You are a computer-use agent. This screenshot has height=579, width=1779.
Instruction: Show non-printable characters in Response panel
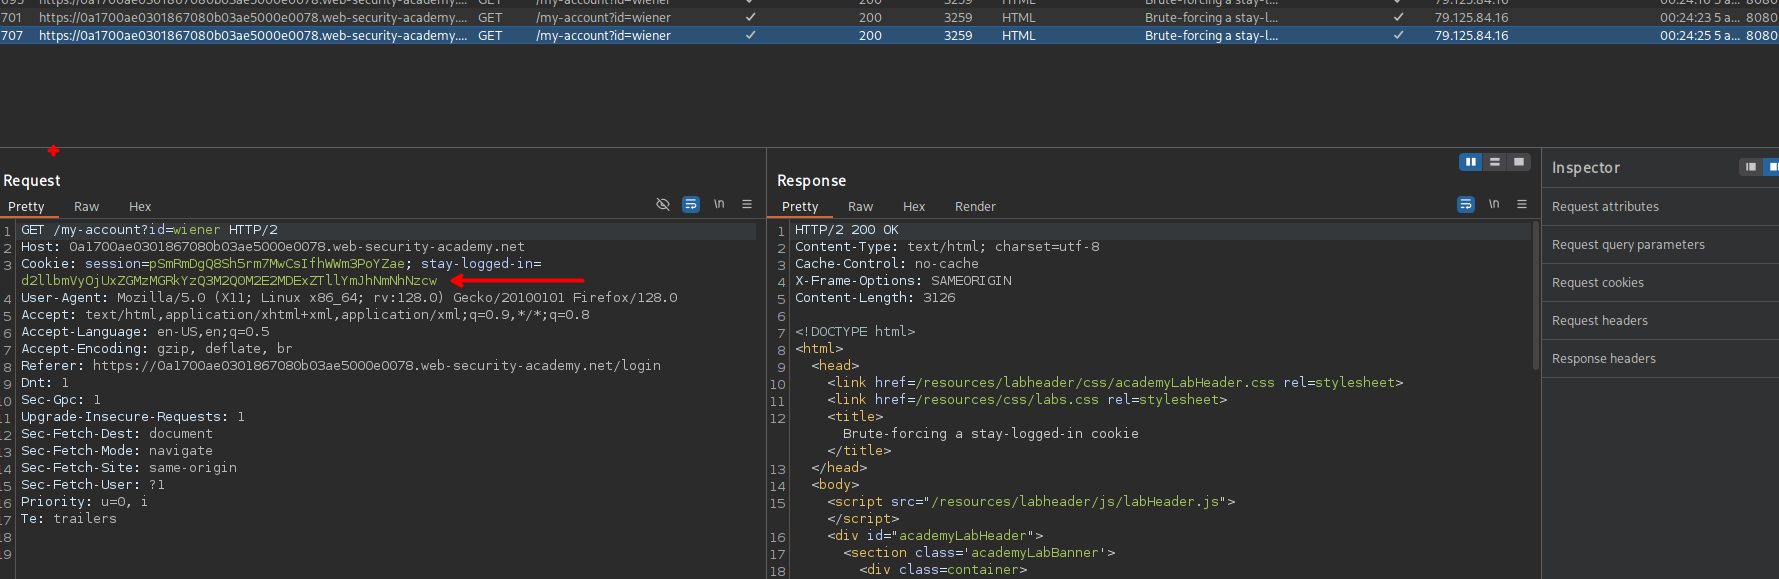pos(1494,204)
